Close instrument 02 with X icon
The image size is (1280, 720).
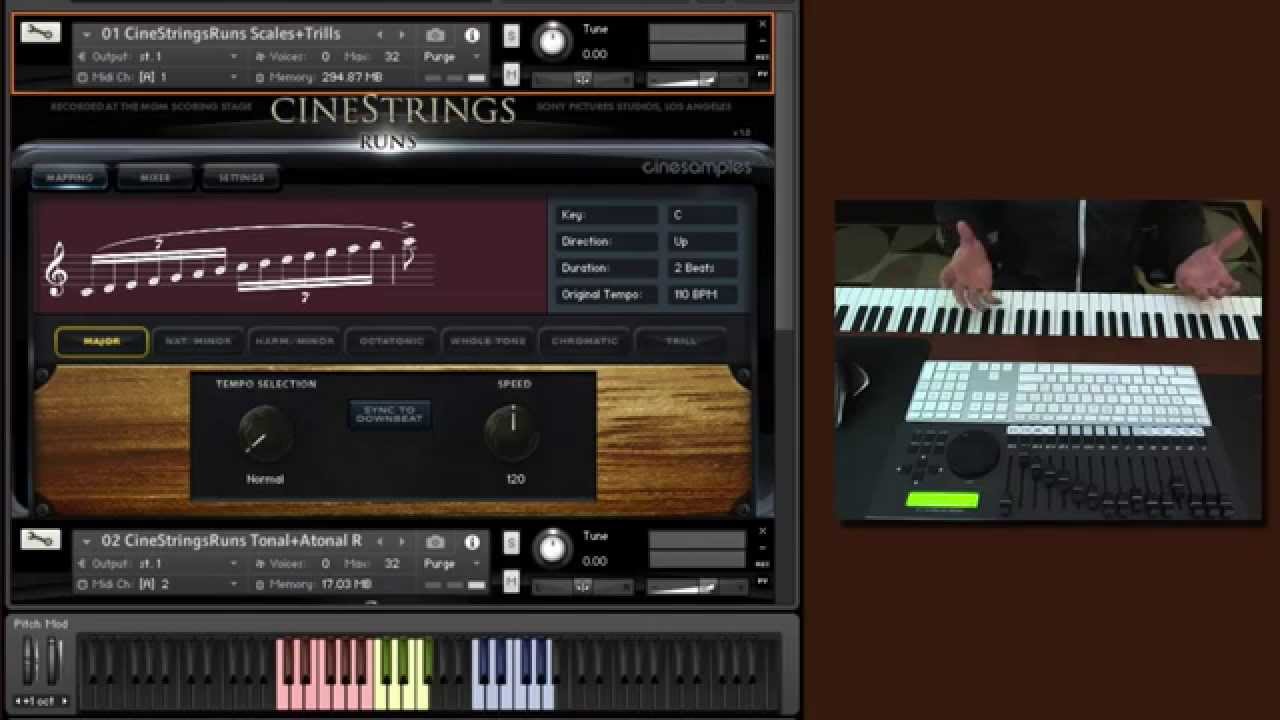pos(763,530)
